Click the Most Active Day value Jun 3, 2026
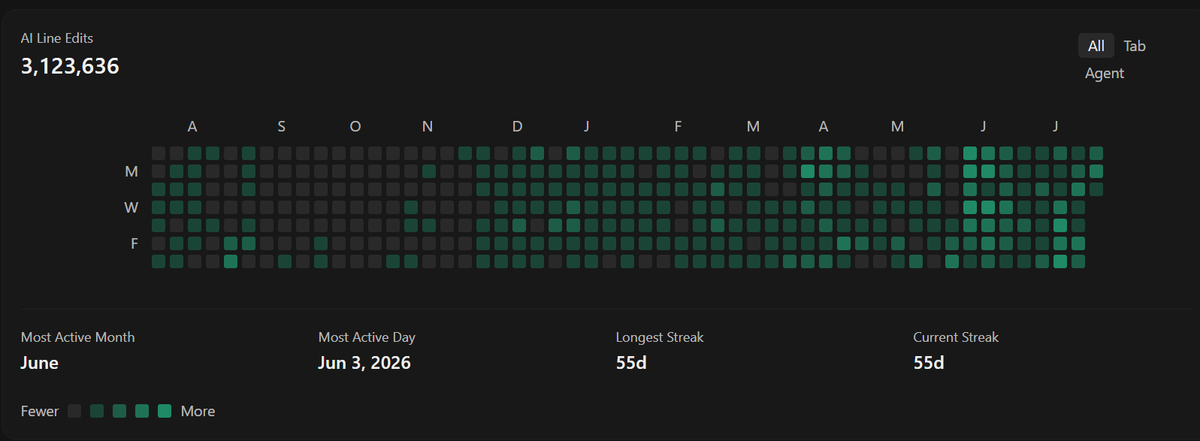Image resolution: width=1200 pixels, height=441 pixels. tap(364, 362)
